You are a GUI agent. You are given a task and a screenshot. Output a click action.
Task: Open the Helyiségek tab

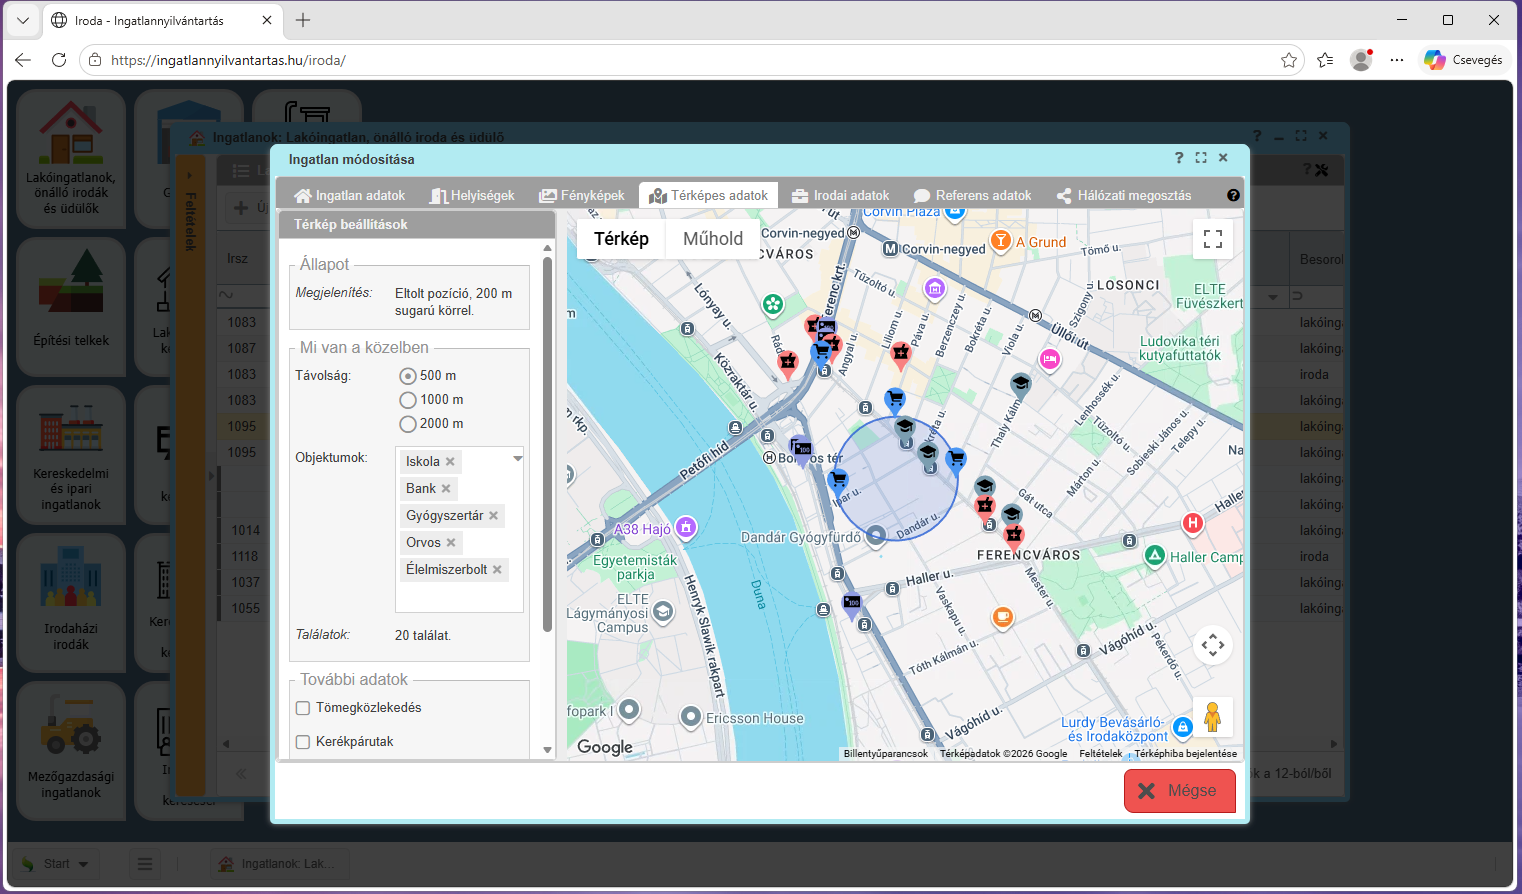click(x=473, y=196)
